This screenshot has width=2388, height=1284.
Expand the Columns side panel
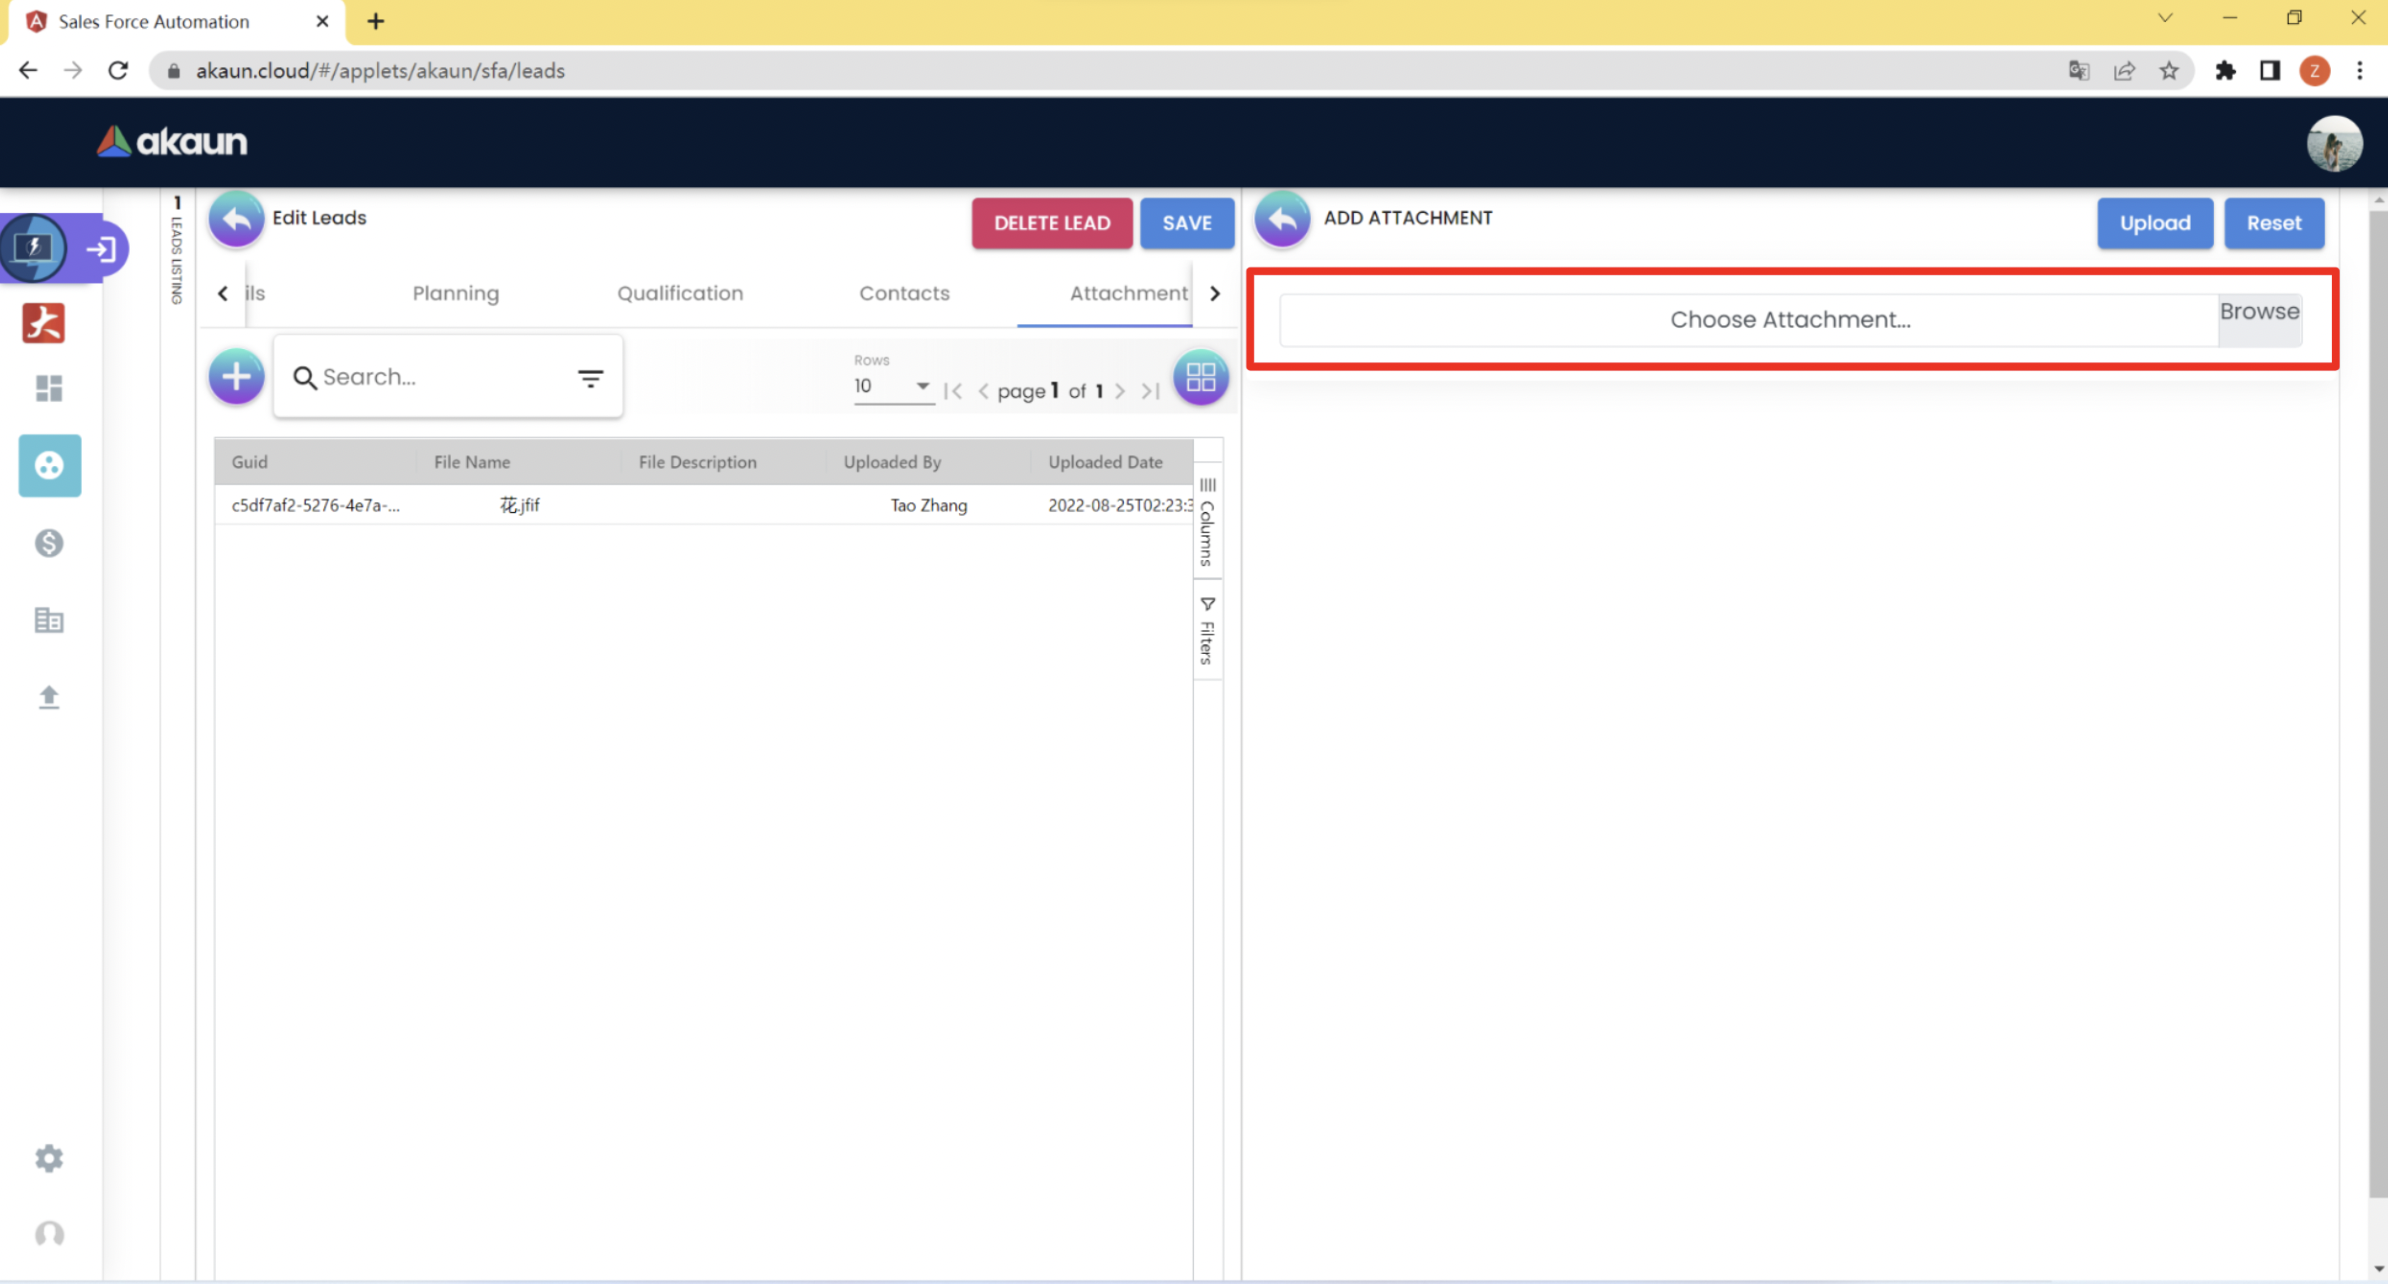[x=1207, y=522]
